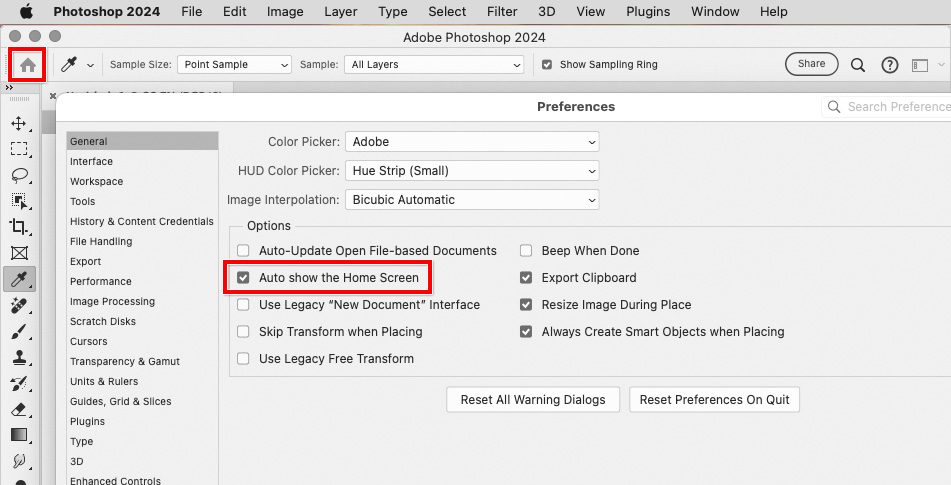The width and height of the screenshot is (951, 485).
Task: Open Interface preferences category
Action: tap(91, 161)
